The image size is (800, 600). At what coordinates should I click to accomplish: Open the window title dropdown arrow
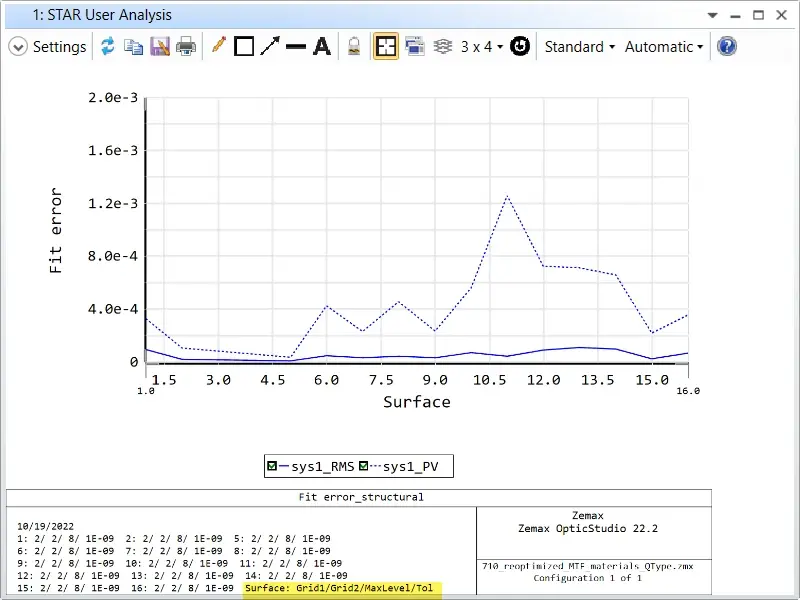click(713, 15)
